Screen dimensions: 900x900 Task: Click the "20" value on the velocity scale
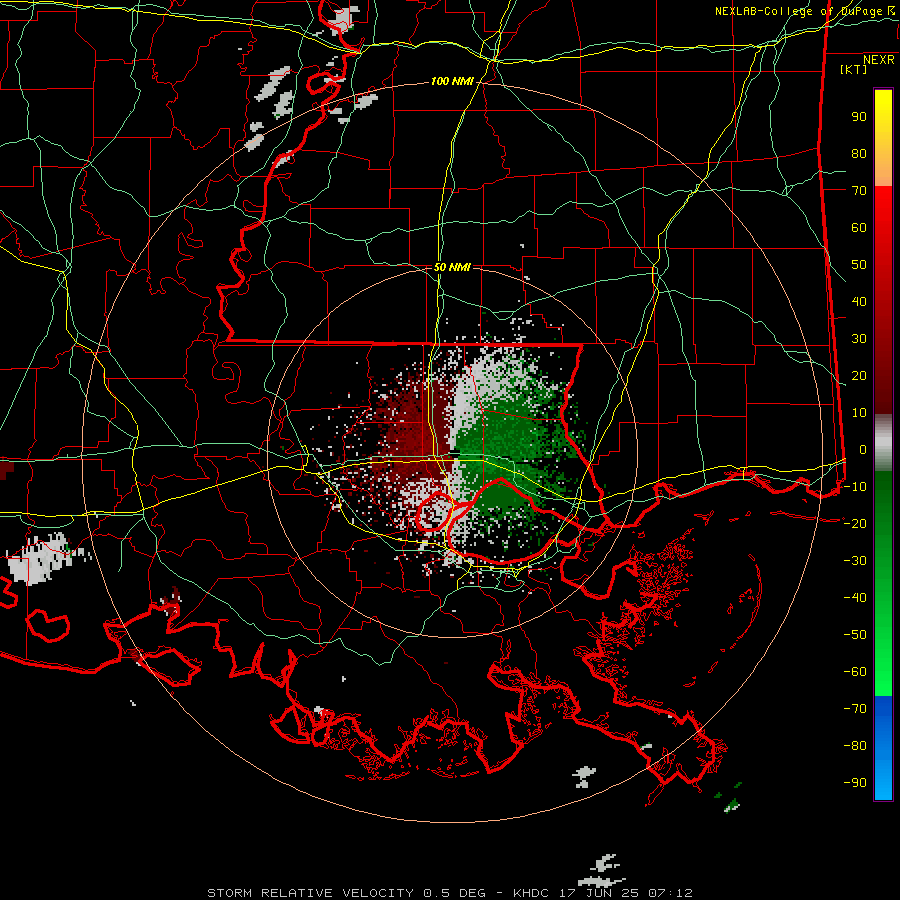[859, 375]
